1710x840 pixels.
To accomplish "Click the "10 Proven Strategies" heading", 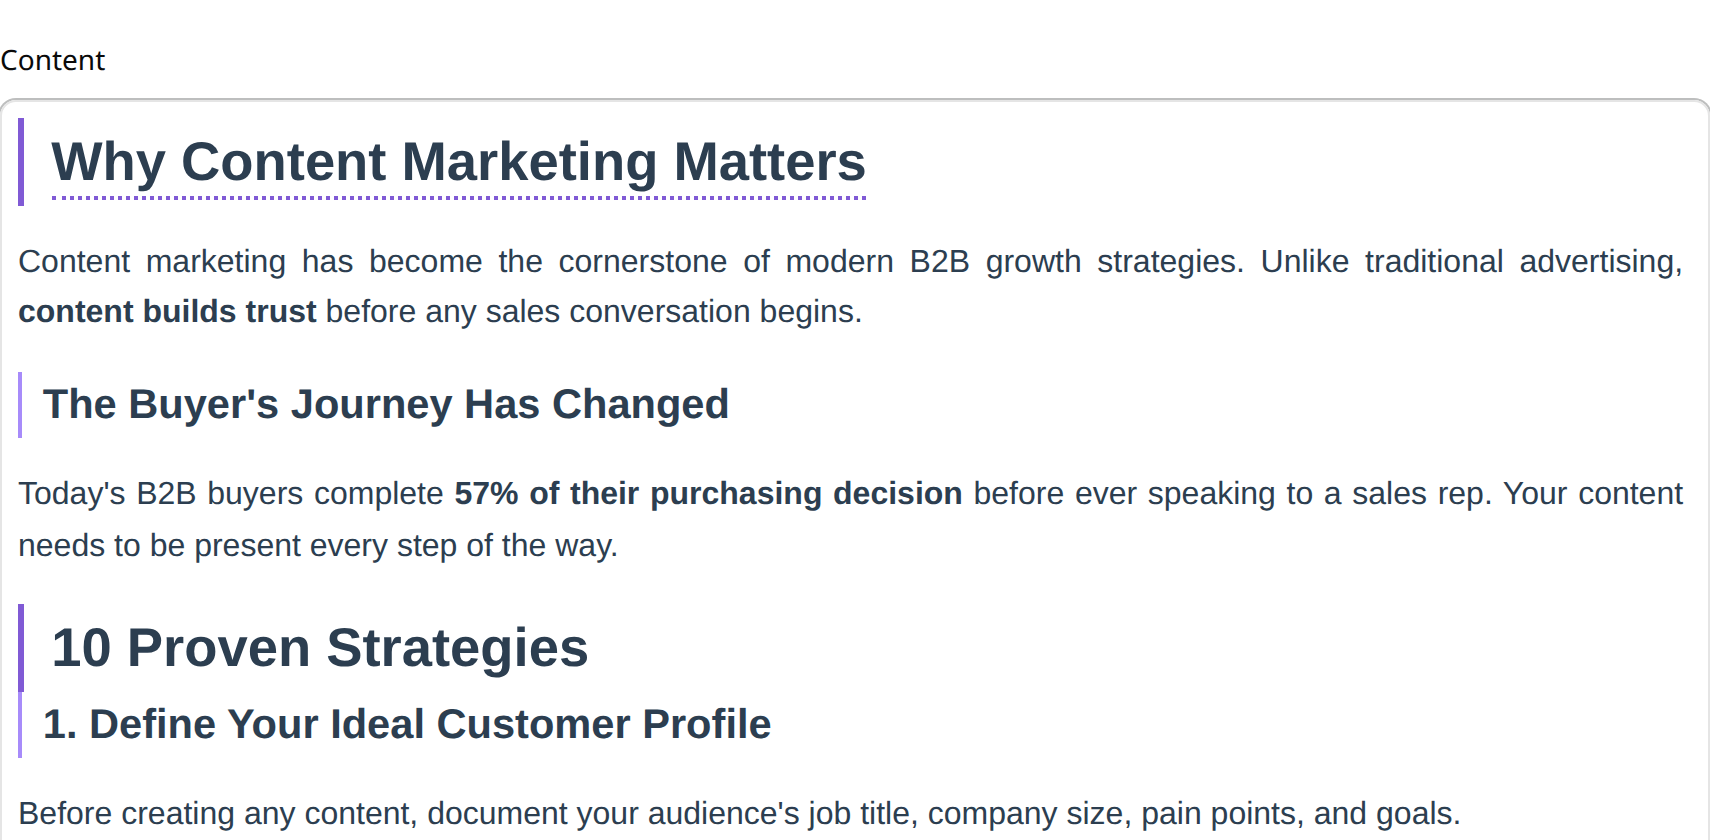I will [x=319, y=648].
